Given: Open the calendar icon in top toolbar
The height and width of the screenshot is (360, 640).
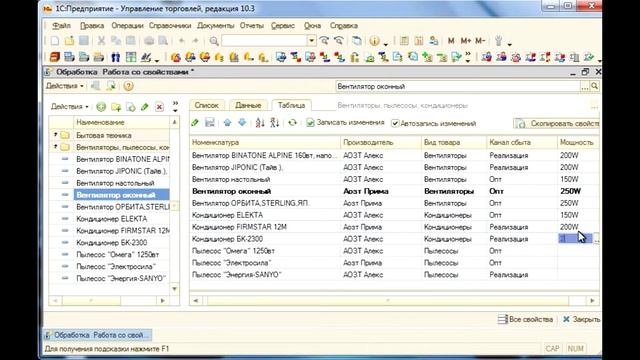Looking at the screenshot, I should [x=419, y=41].
